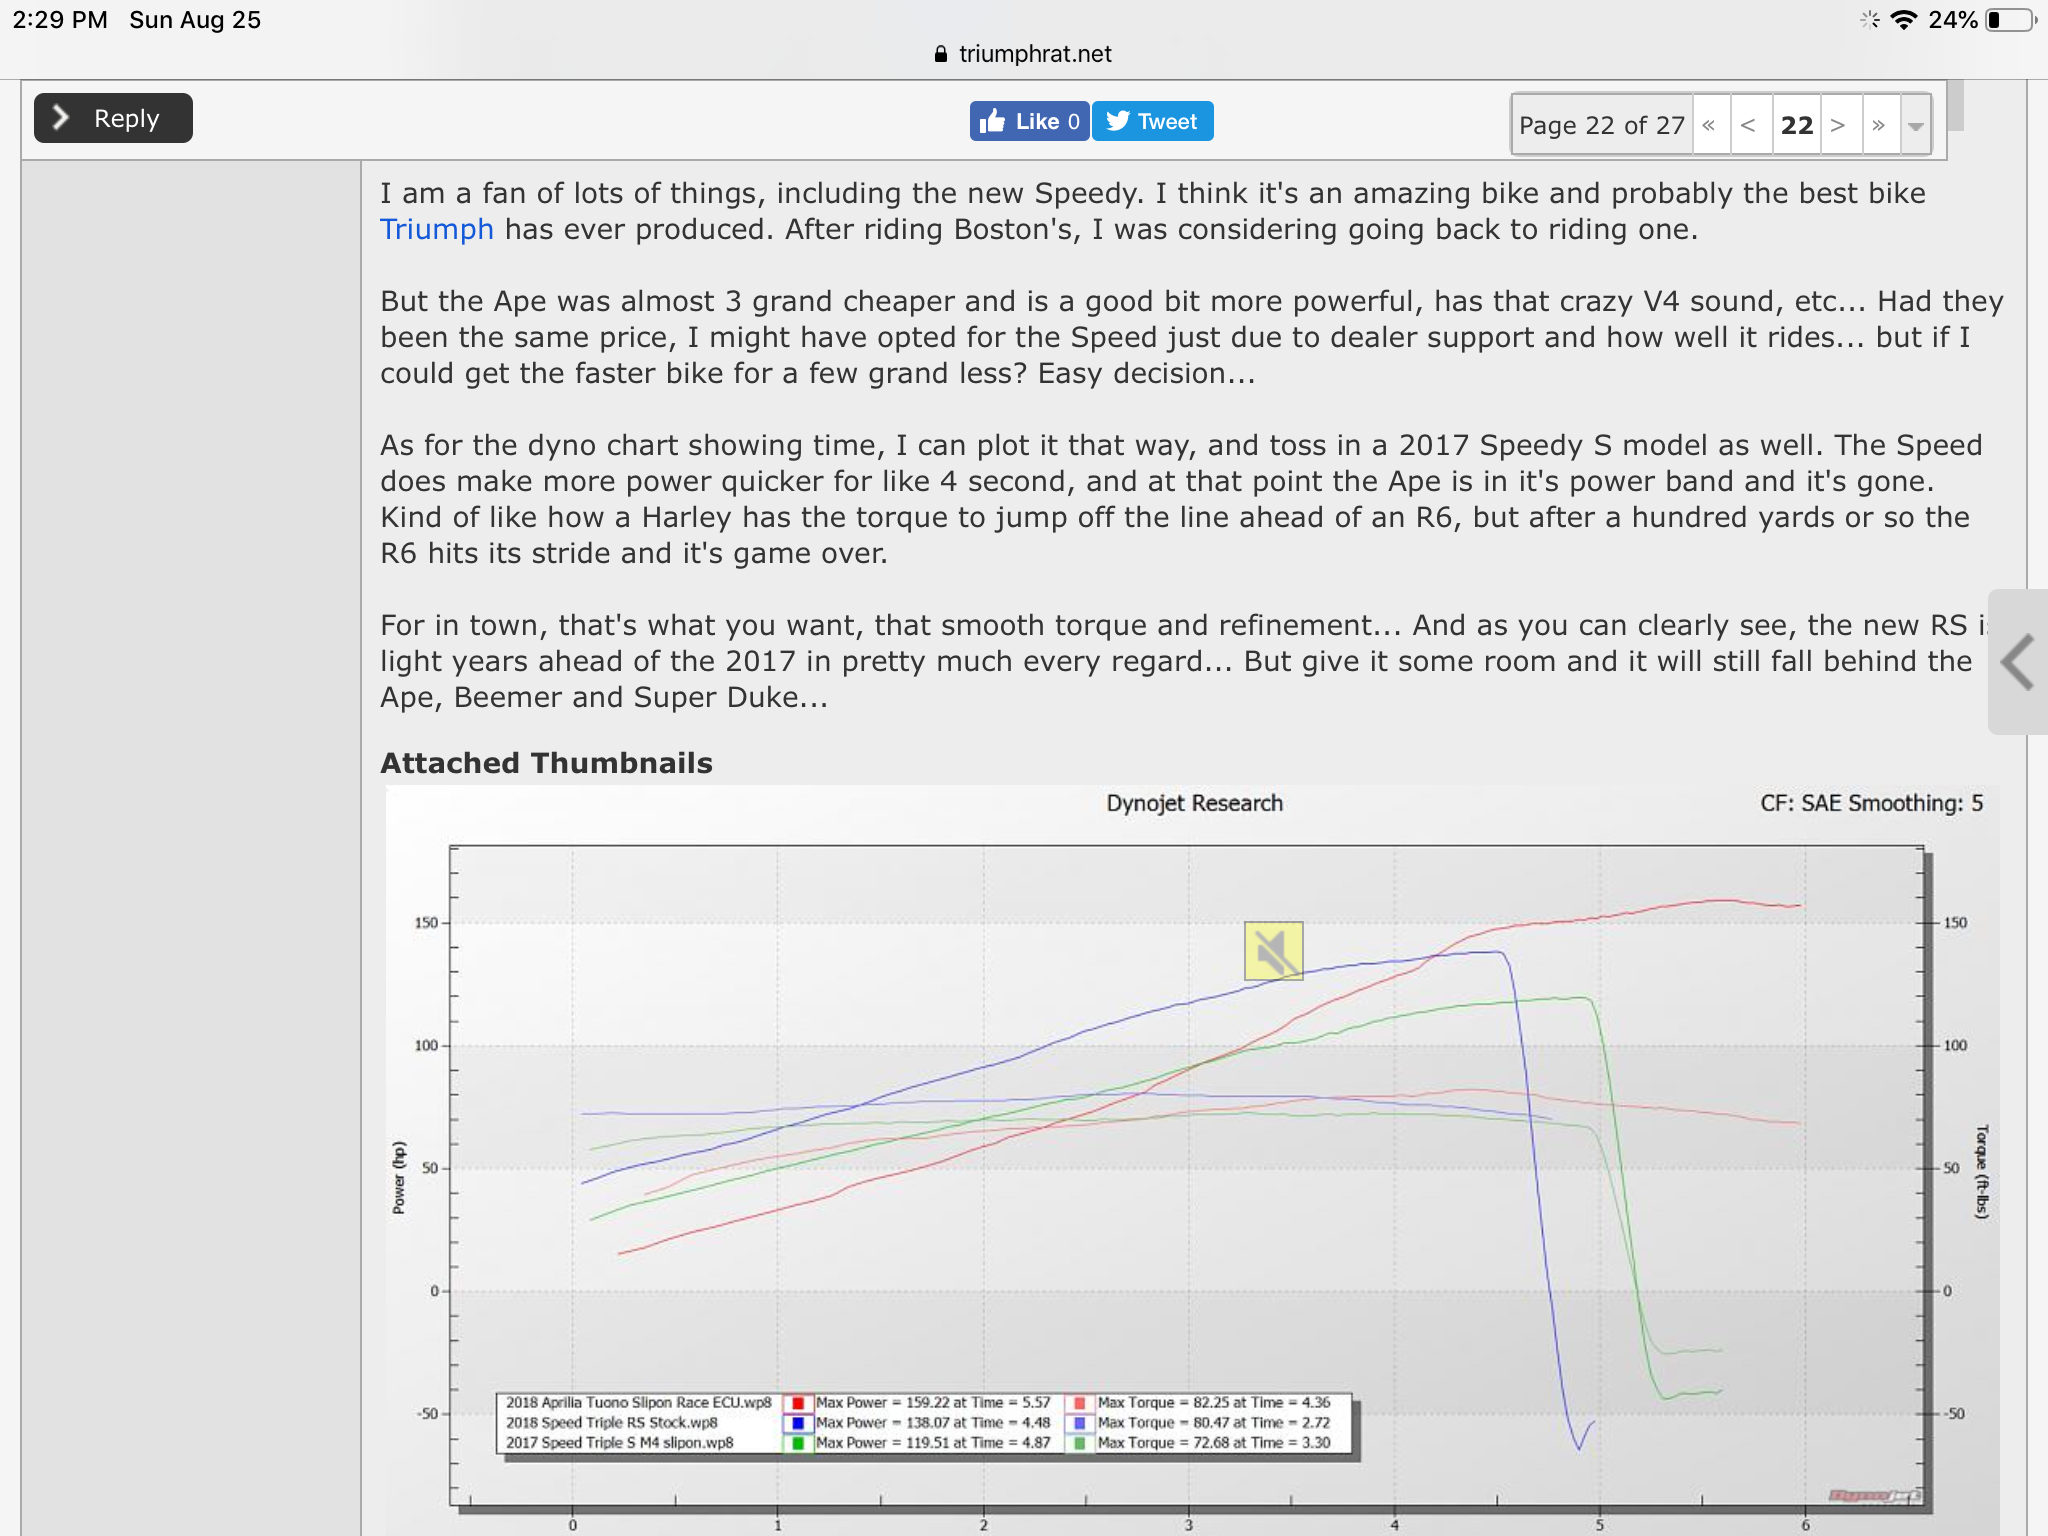Click 'Max Power = 159.22 at Time = 5.57'
The width and height of the screenshot is (2048, 1536).
click(933, 1402)
